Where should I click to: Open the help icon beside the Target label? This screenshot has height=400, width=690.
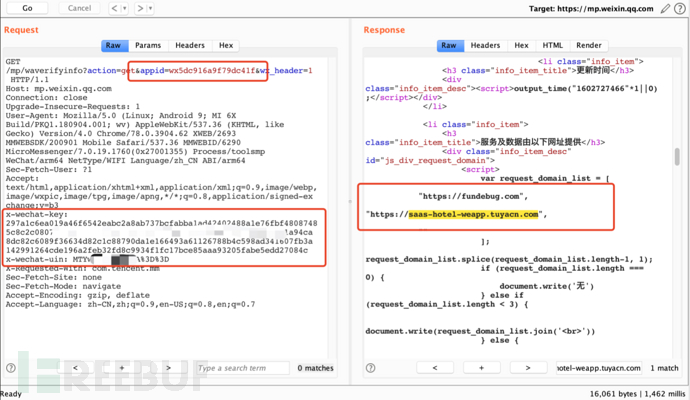click(x=680, y=8)
